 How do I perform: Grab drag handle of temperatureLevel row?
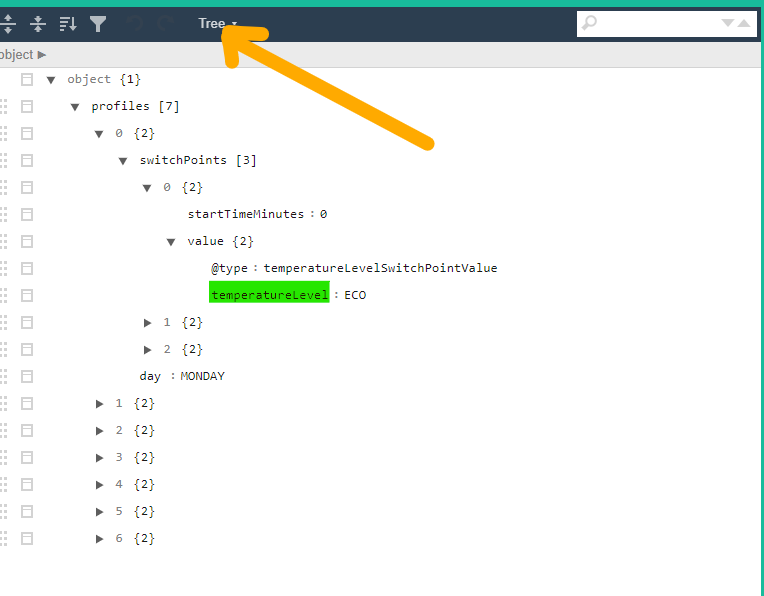pos(4,295)
